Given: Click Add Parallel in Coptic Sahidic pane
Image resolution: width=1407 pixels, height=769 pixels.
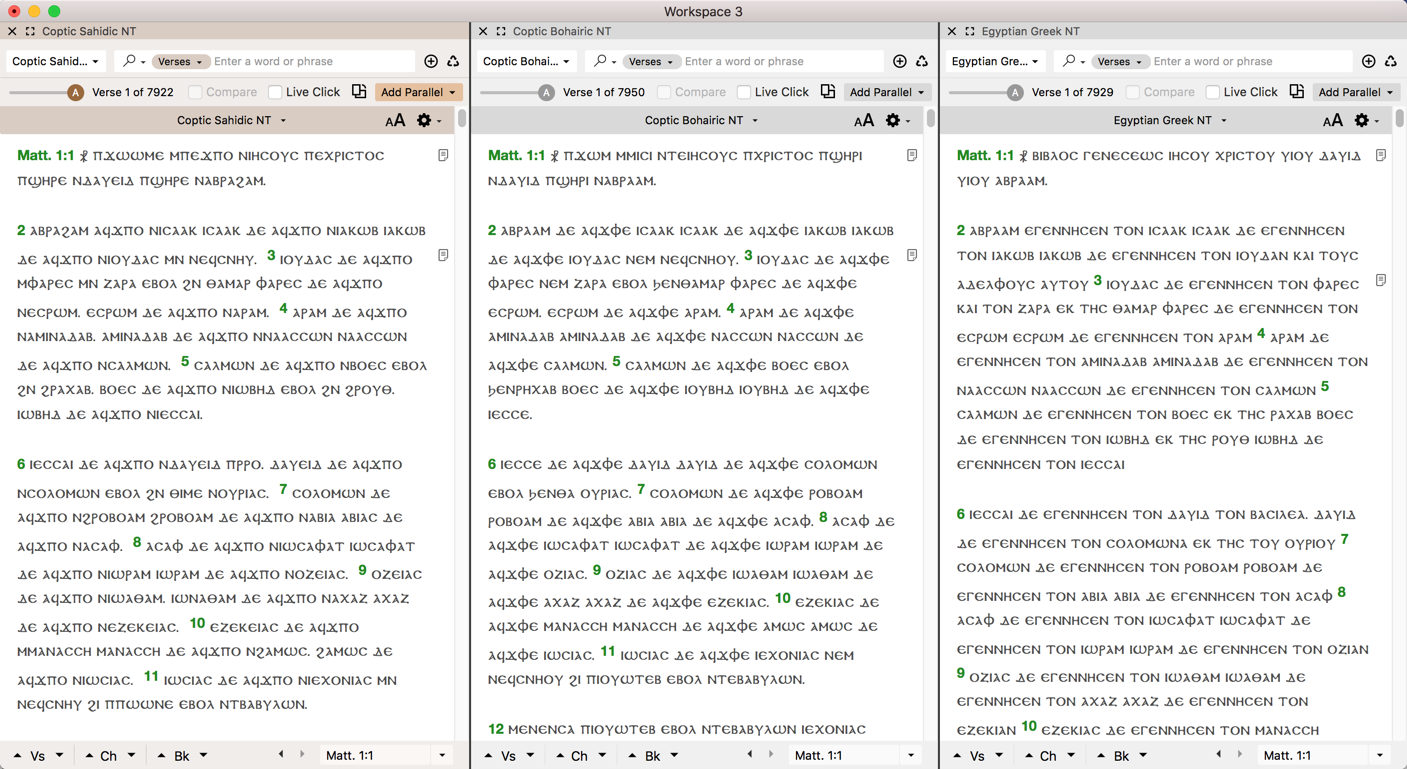Looking at the screenshot, I should (x=418, y=92).
